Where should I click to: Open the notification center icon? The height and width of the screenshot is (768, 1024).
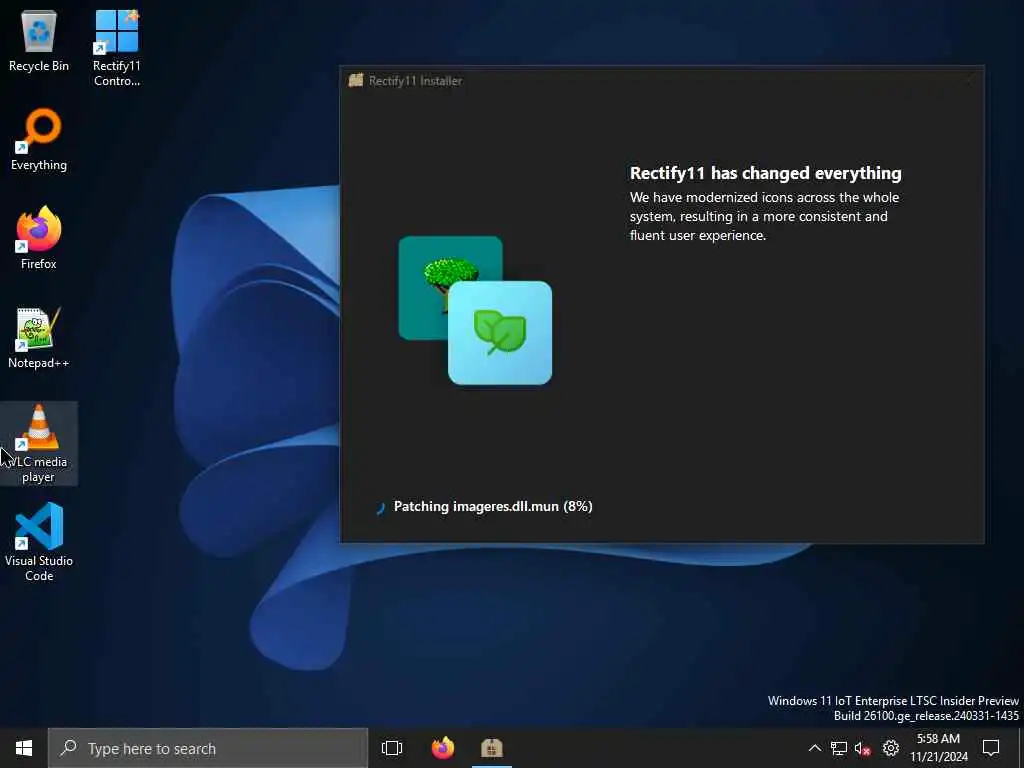(x=991, y=748)
